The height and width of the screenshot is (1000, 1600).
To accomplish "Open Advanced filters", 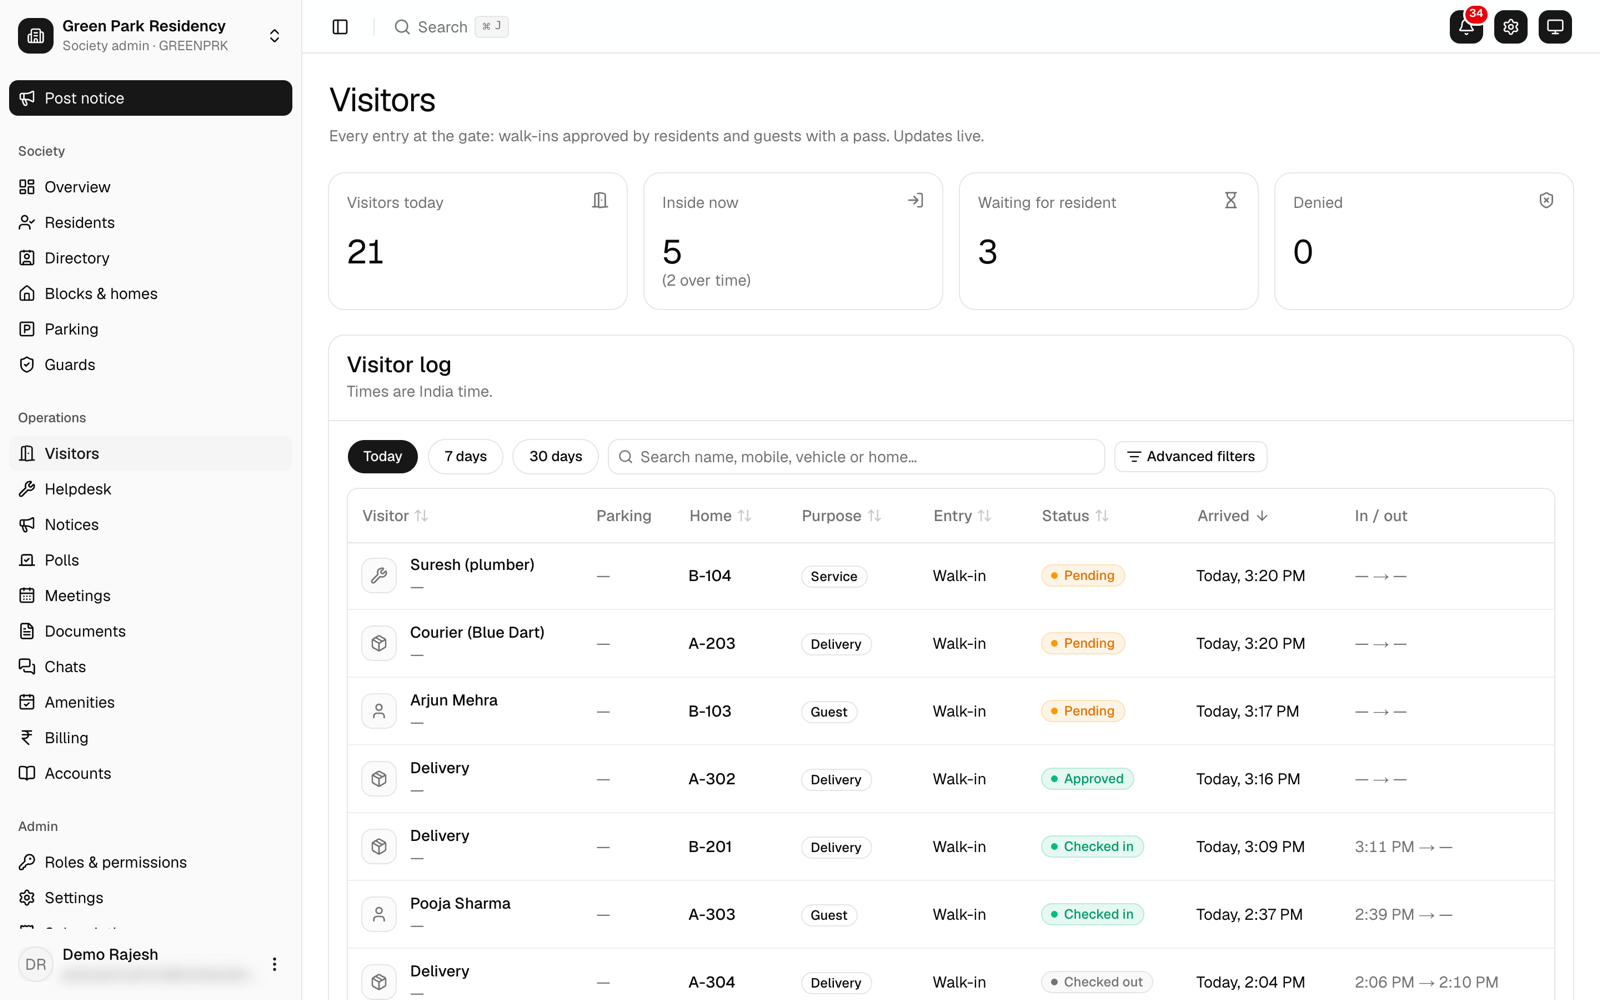I will coord(1191,457).
